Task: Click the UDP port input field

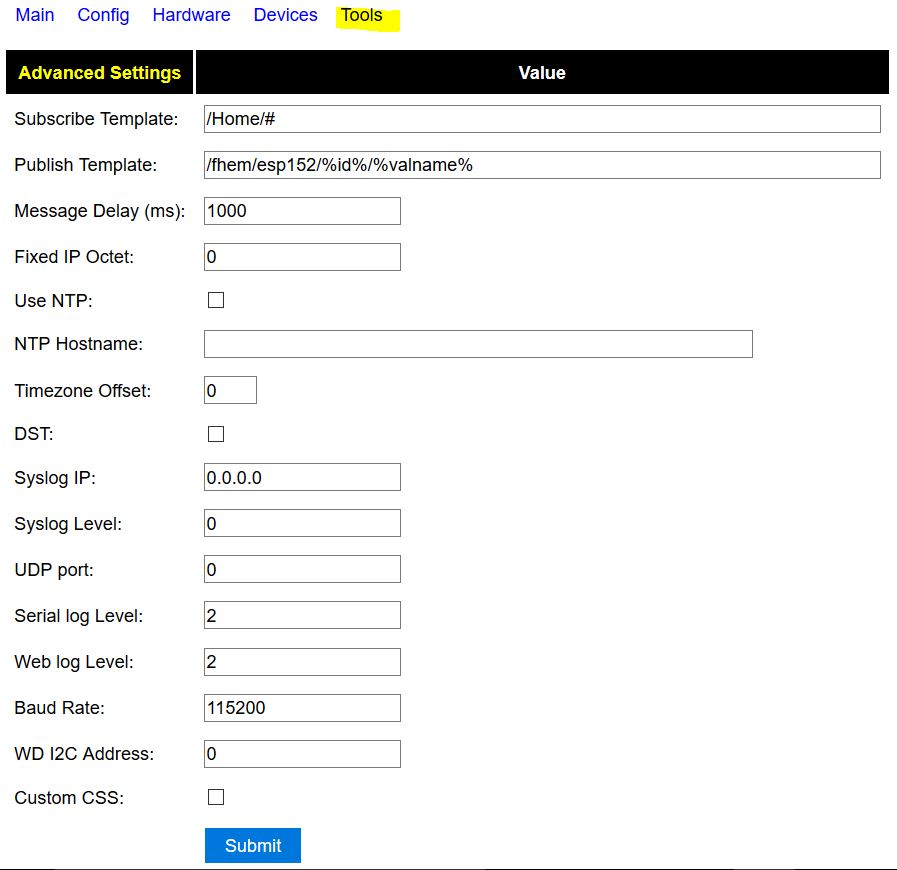Action: (302, 569)
